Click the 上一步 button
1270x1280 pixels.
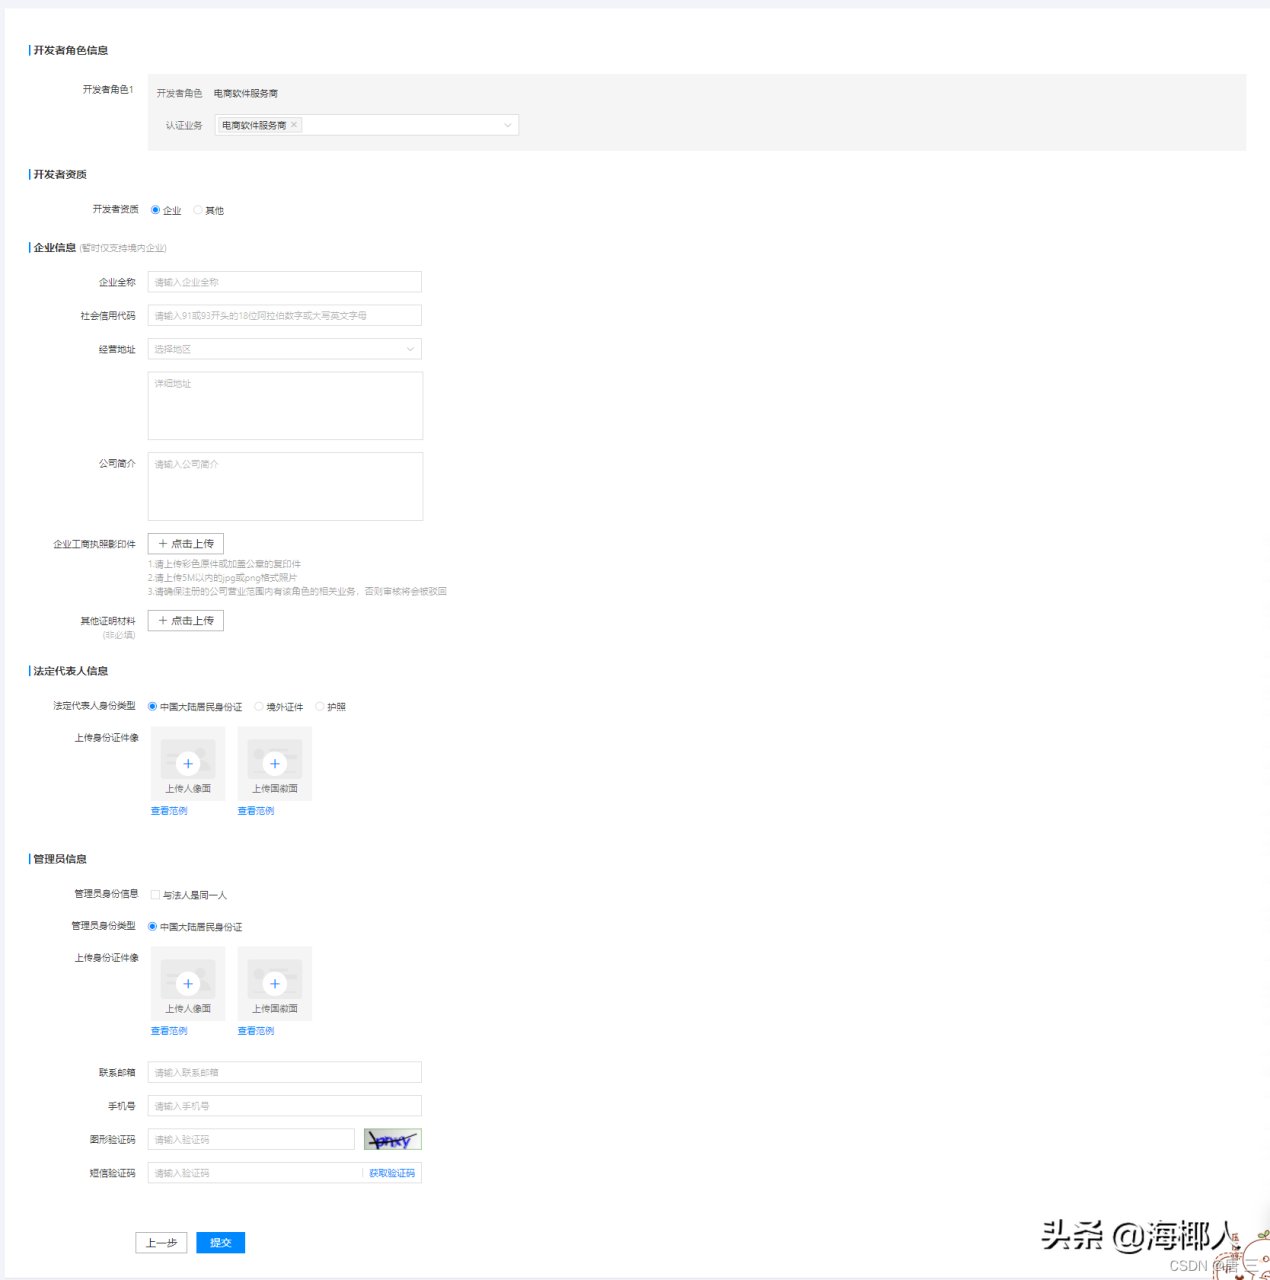coord(161,1242)
